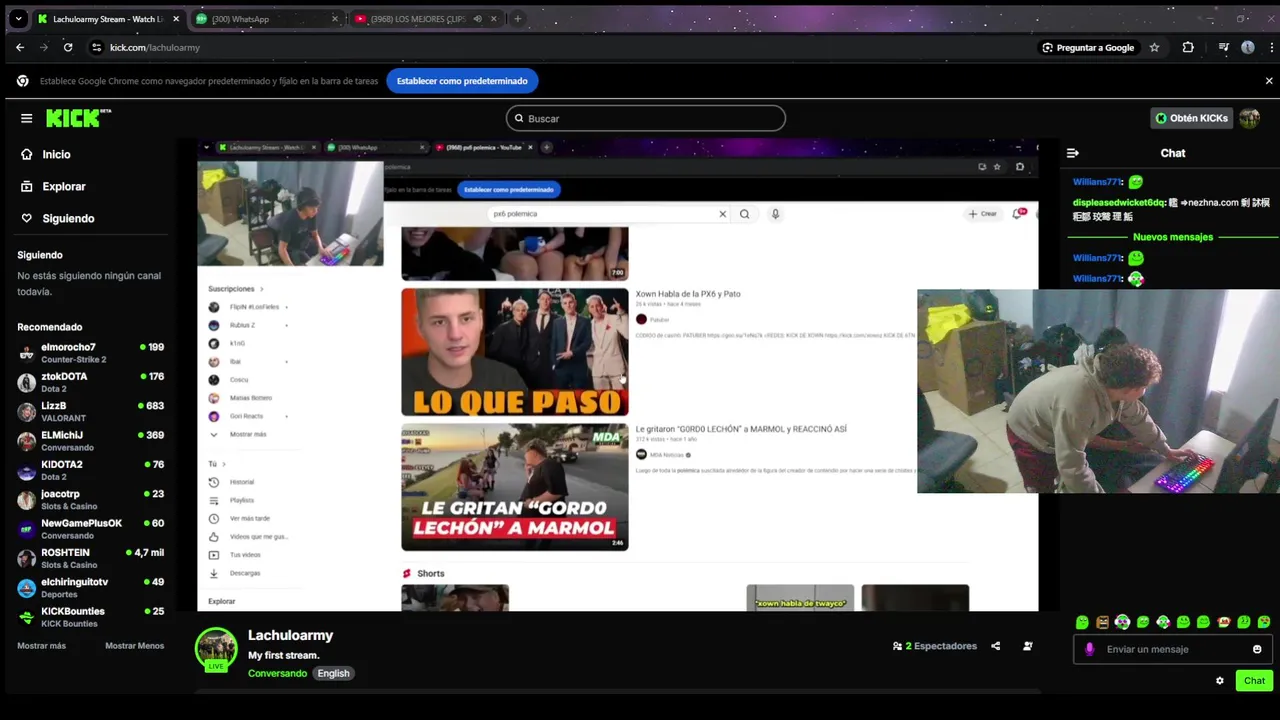Collapse the chat panel arrow icon
The height and width of the screenshot is (720, 1280).
pyautogui.click(x=1072, y=153)
